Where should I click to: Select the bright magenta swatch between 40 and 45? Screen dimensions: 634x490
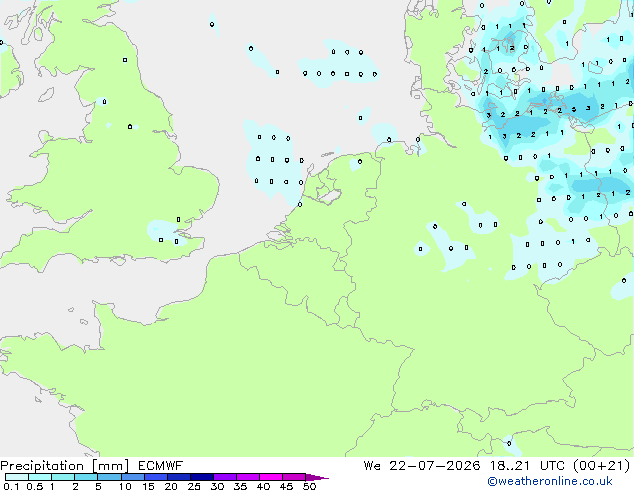tap(271, 477)
